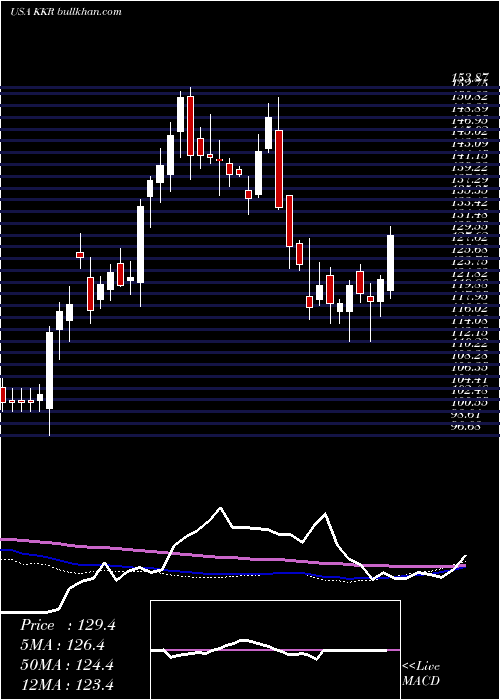Click the 139.22 price axis label

(x=469, y=168)
